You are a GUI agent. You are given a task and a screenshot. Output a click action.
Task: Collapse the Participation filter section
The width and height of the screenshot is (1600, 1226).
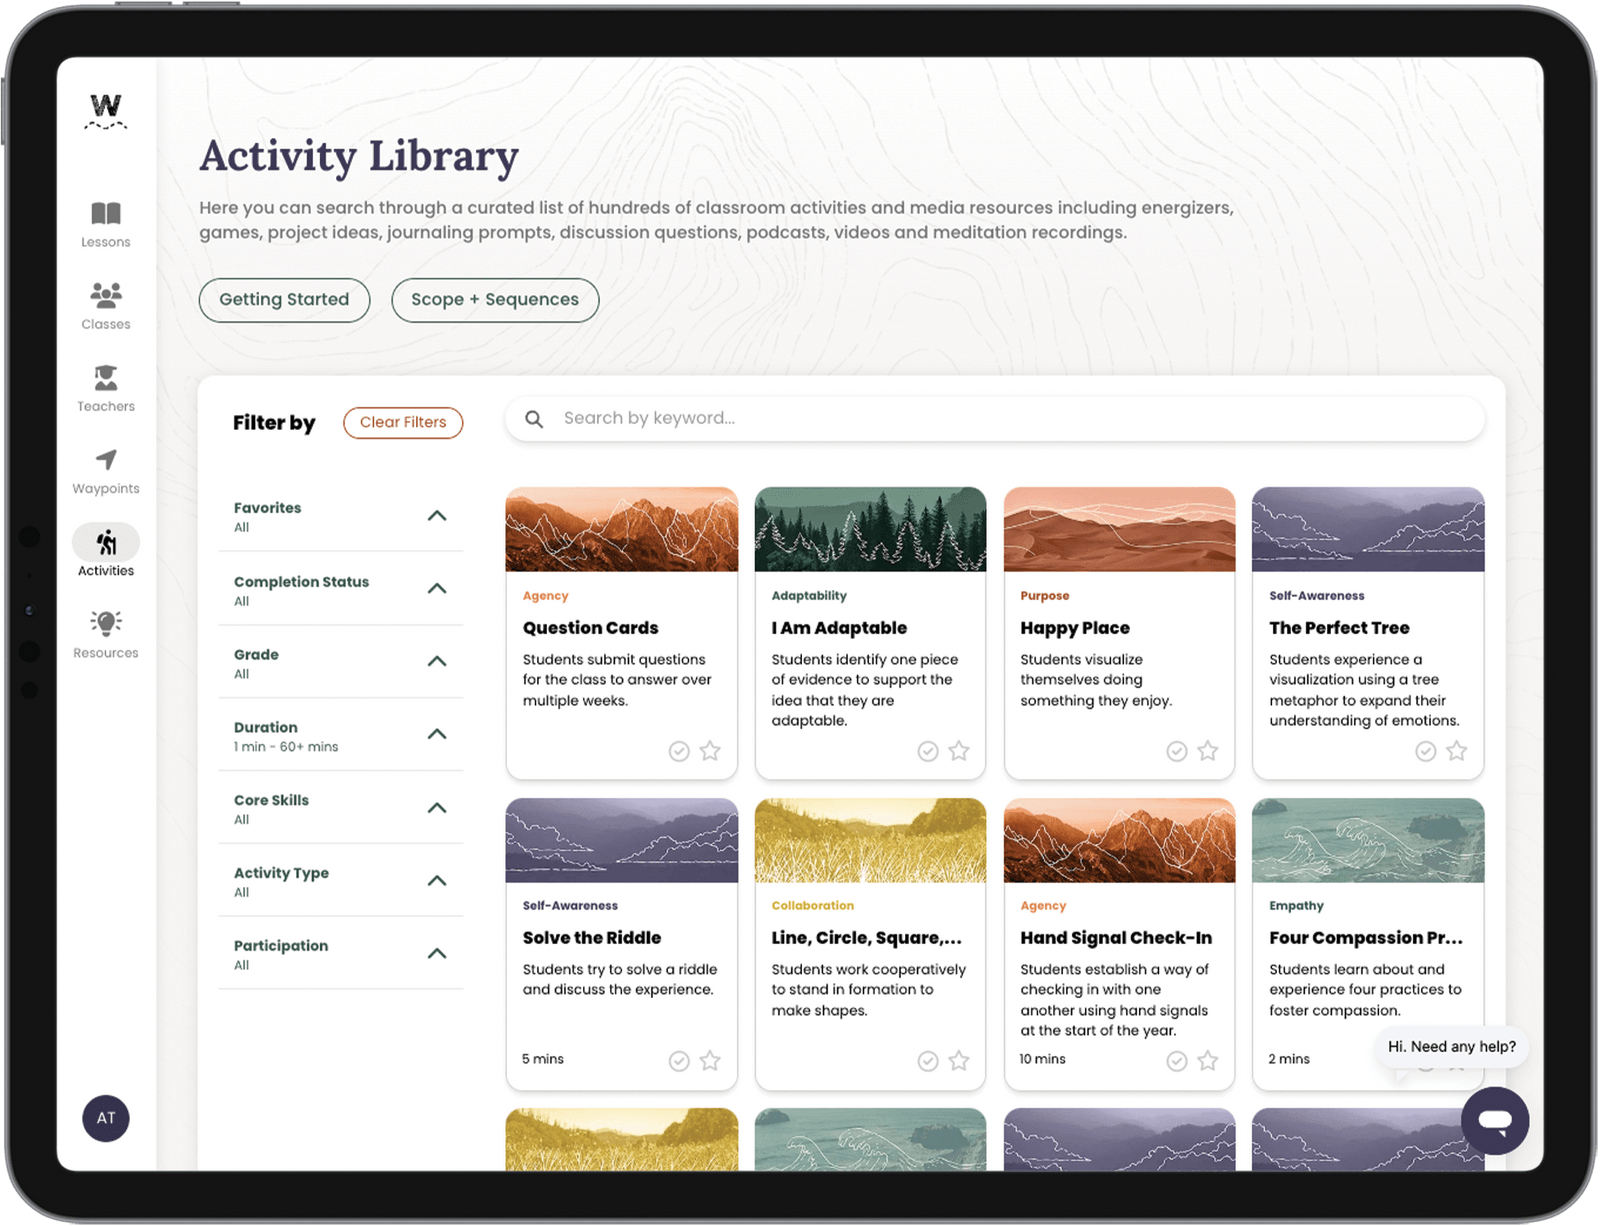point(437,952)
